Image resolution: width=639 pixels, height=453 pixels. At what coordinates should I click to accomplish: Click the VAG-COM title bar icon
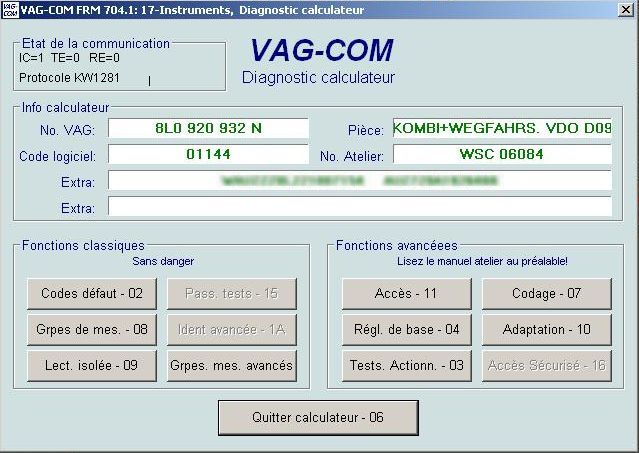coord(10,10)
